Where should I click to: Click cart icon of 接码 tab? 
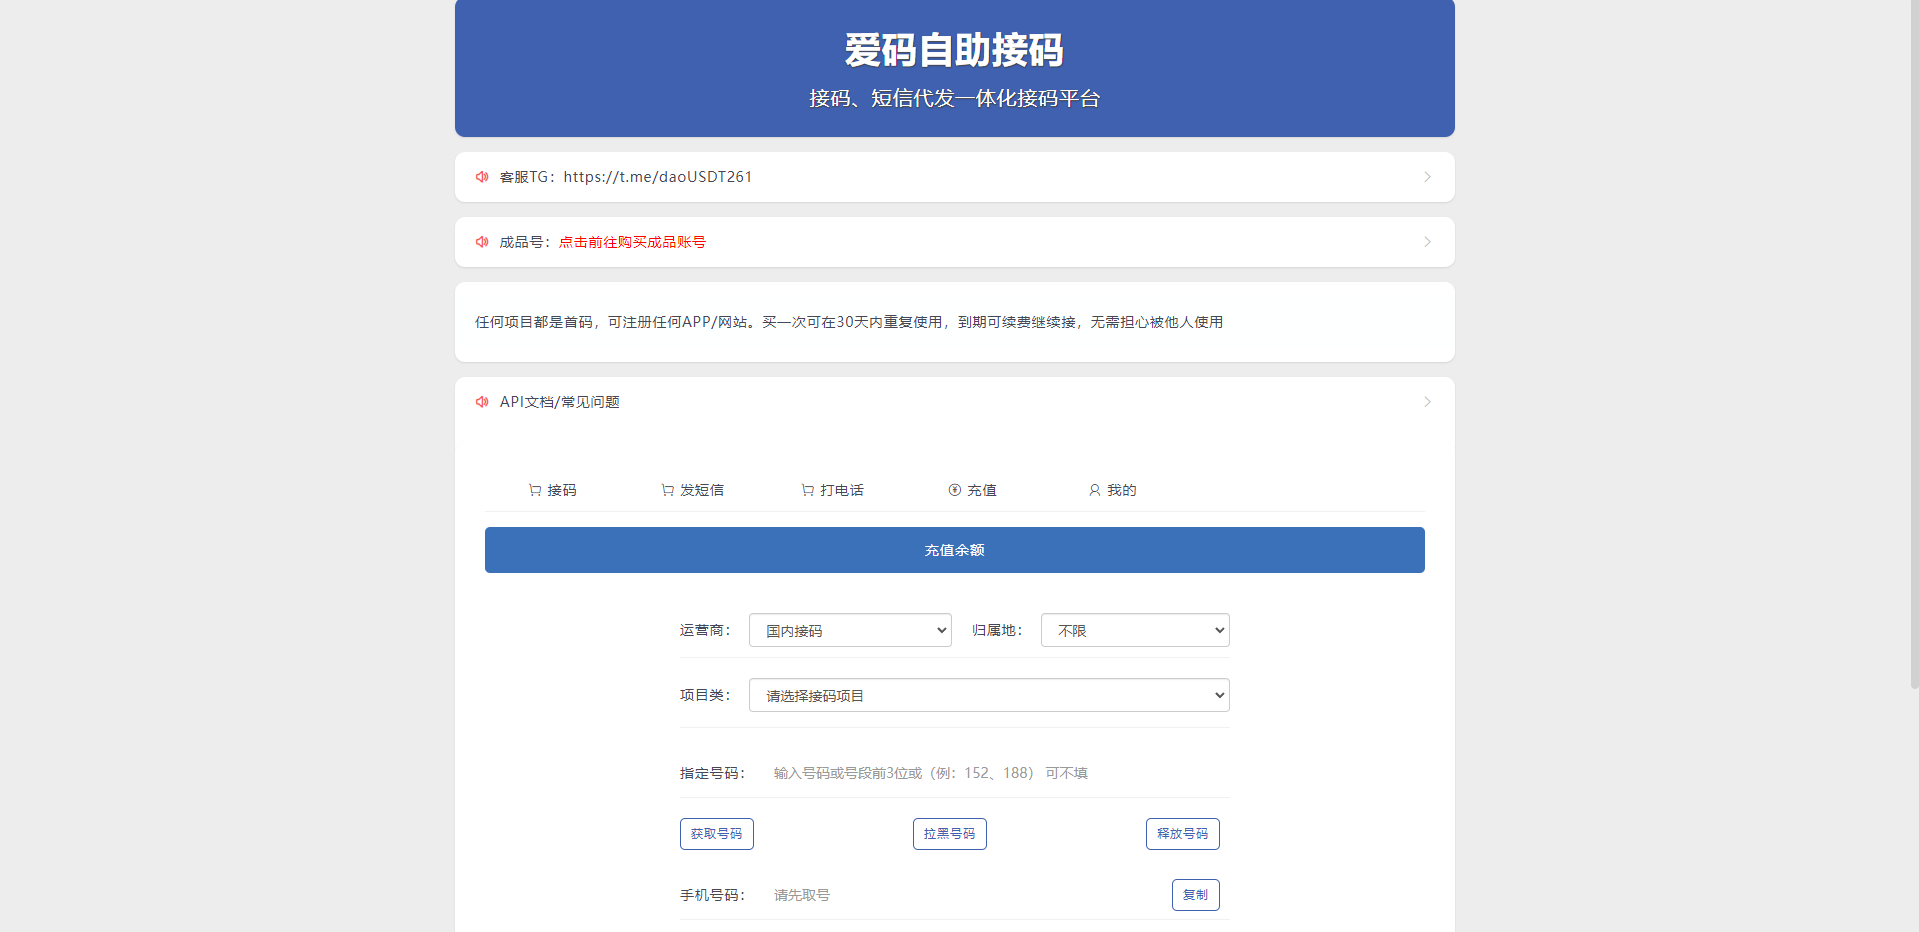pos(535,490)
